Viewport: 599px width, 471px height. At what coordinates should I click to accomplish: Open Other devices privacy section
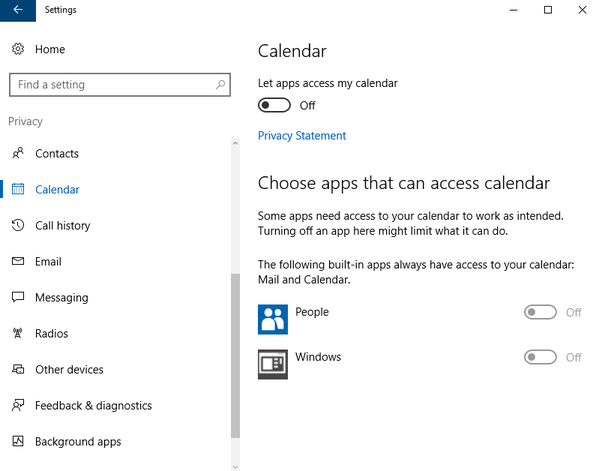(x=69, y=370)
